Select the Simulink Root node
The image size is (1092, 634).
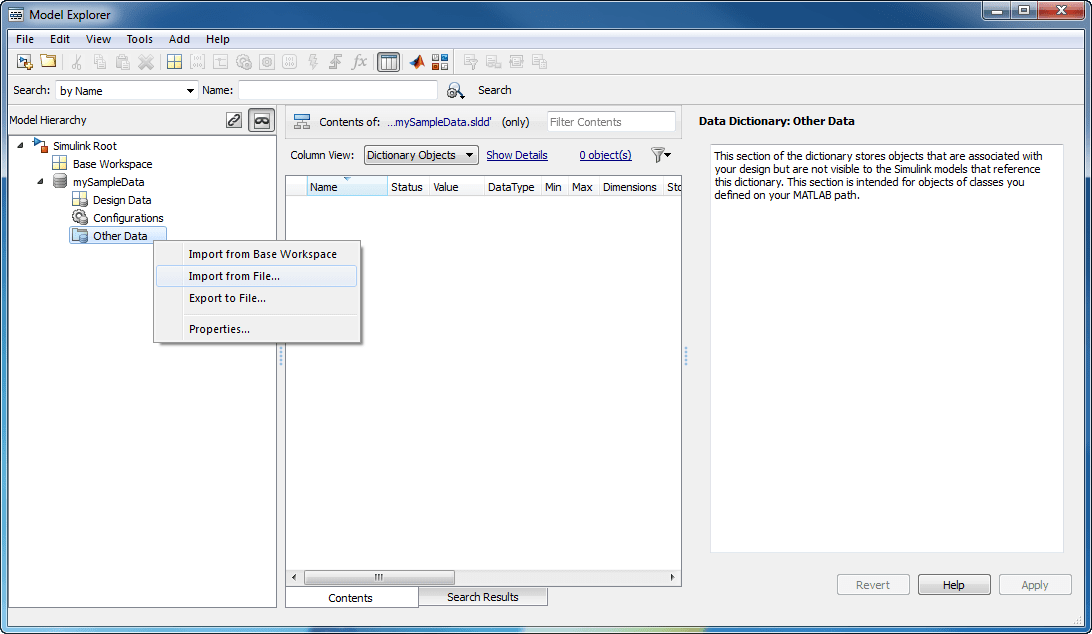[85, 146]
